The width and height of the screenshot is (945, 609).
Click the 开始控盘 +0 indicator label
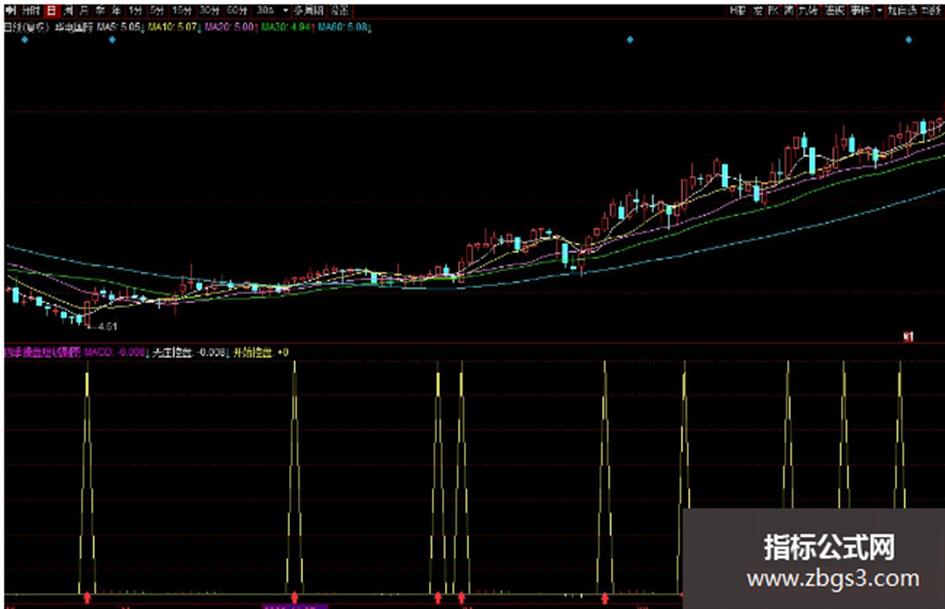point(261,352)
